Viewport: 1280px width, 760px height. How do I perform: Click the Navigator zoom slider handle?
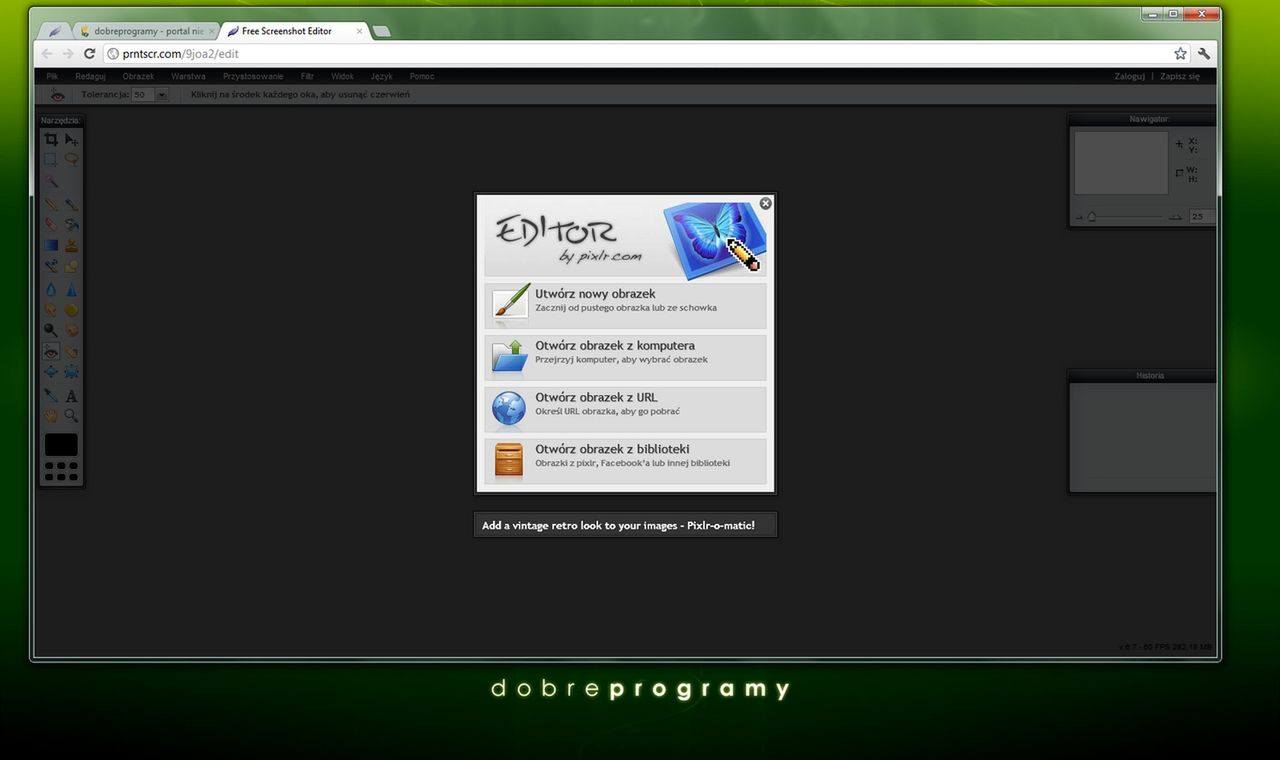coord(1092,217)
